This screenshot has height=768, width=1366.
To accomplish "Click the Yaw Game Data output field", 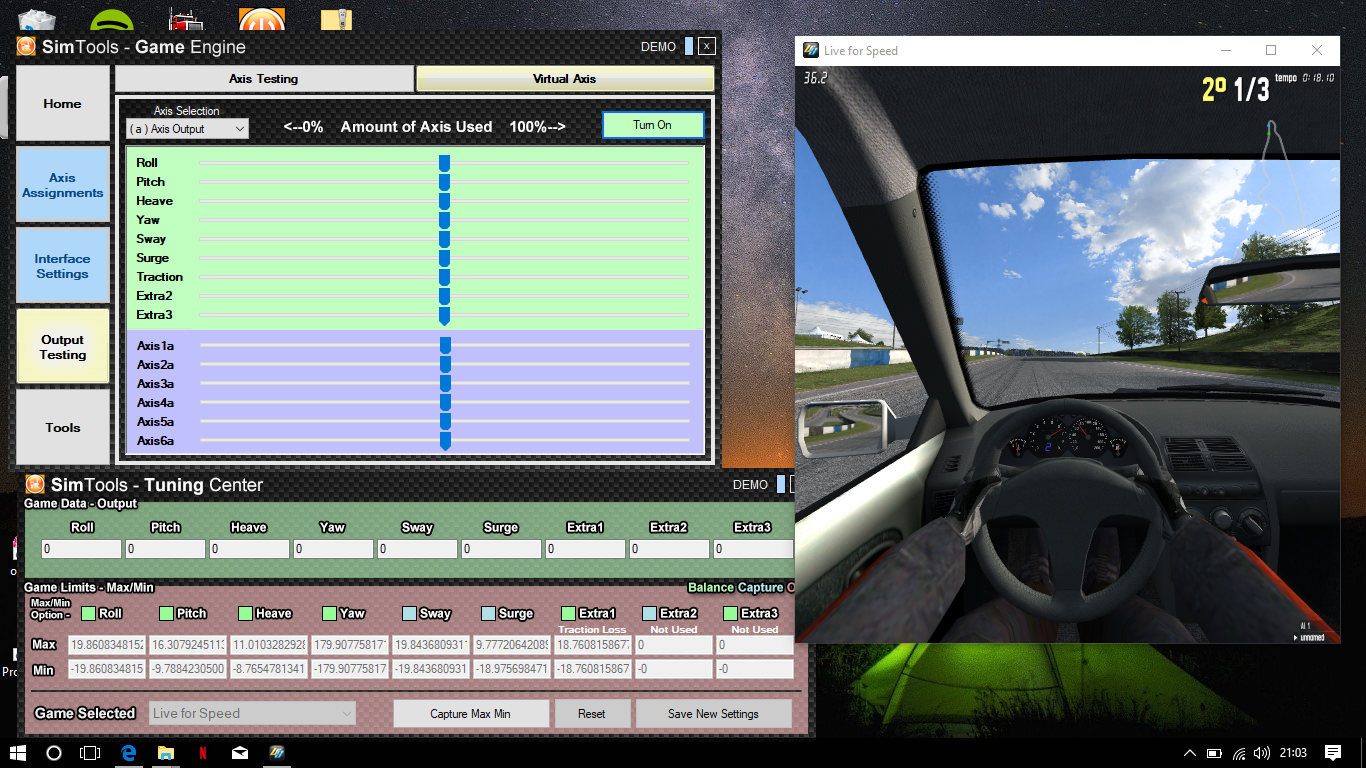I will point(333,549).
